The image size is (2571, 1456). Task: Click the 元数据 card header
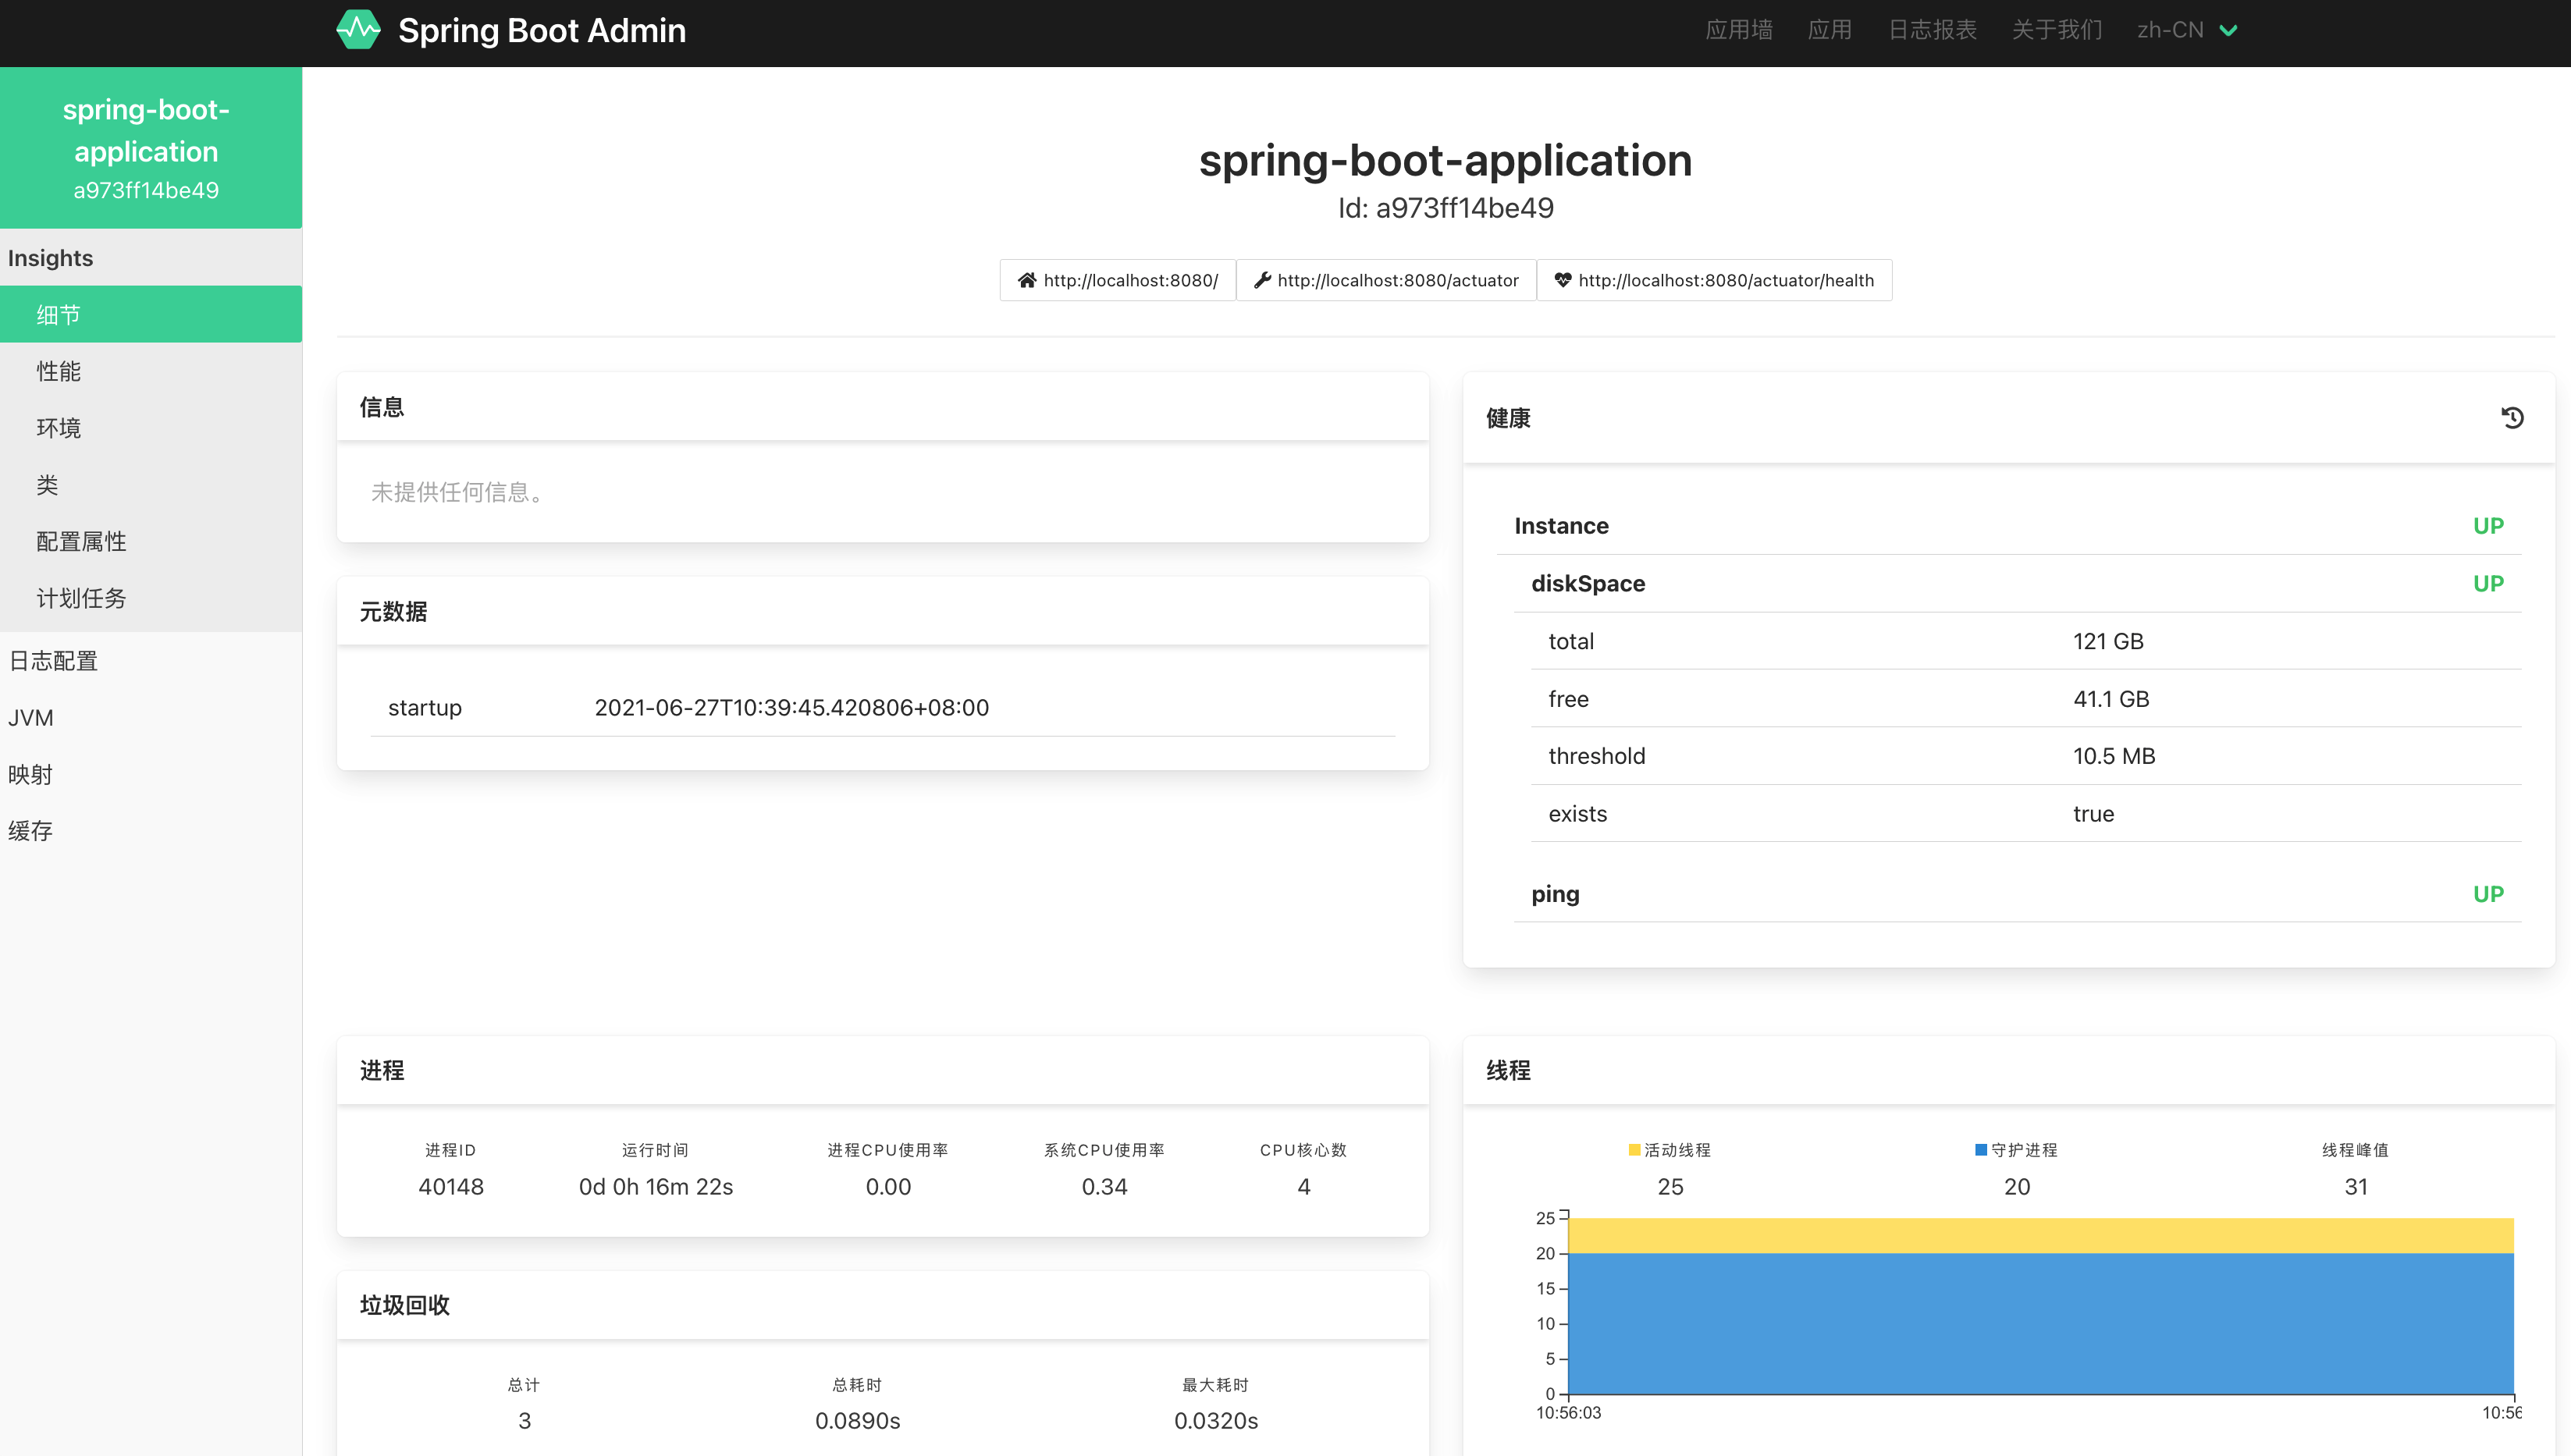[x=883, y=611]
